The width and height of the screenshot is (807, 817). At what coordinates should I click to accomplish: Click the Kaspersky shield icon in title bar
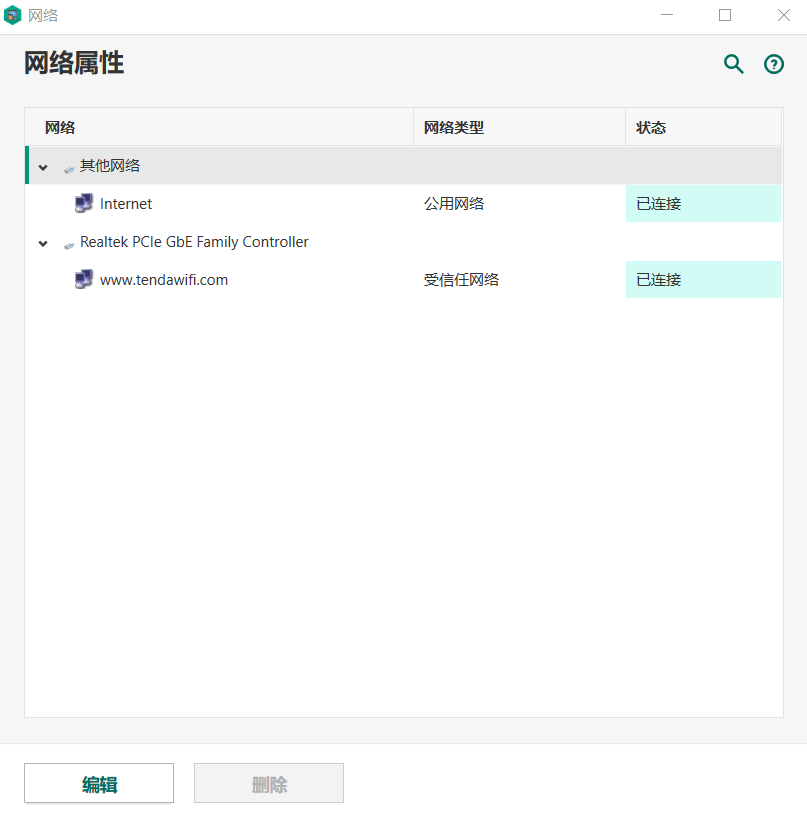[13, 15]
